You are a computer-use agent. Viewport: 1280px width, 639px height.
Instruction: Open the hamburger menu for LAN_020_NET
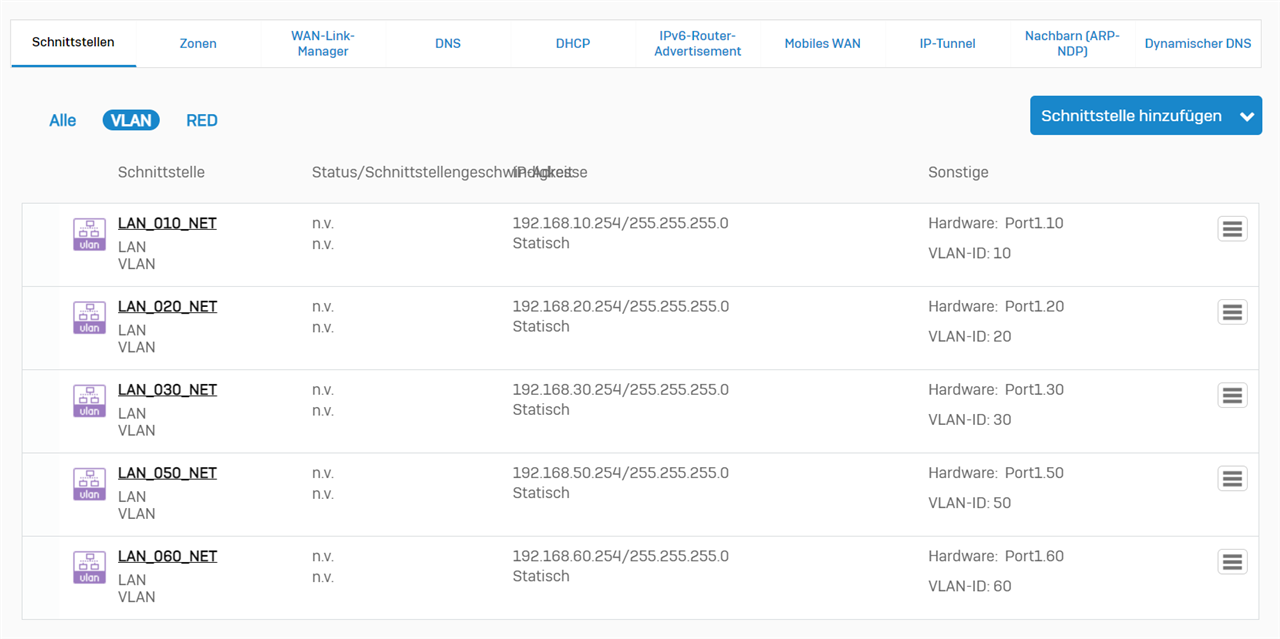point(1232,312)
